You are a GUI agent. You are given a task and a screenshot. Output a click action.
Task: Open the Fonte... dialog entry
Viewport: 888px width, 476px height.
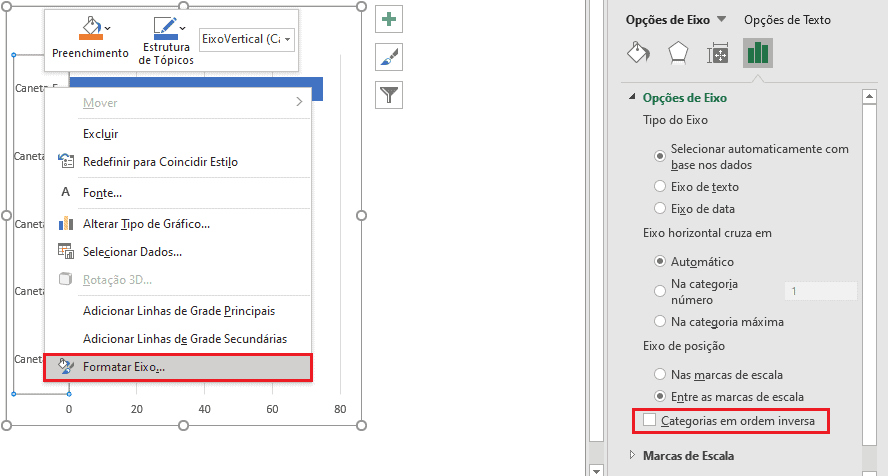(177, 193)
